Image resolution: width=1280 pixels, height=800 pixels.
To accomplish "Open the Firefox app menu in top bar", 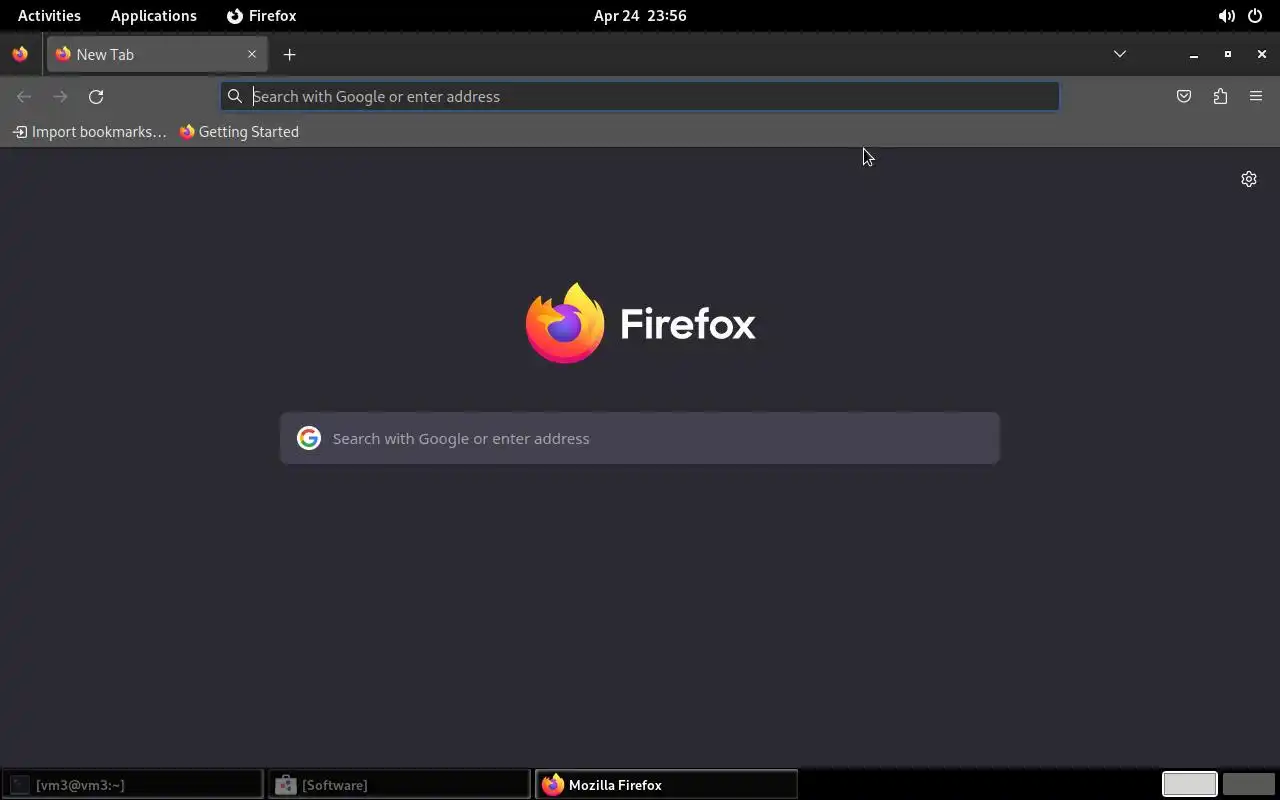I will pyautogui.click(x=262, y=16).
